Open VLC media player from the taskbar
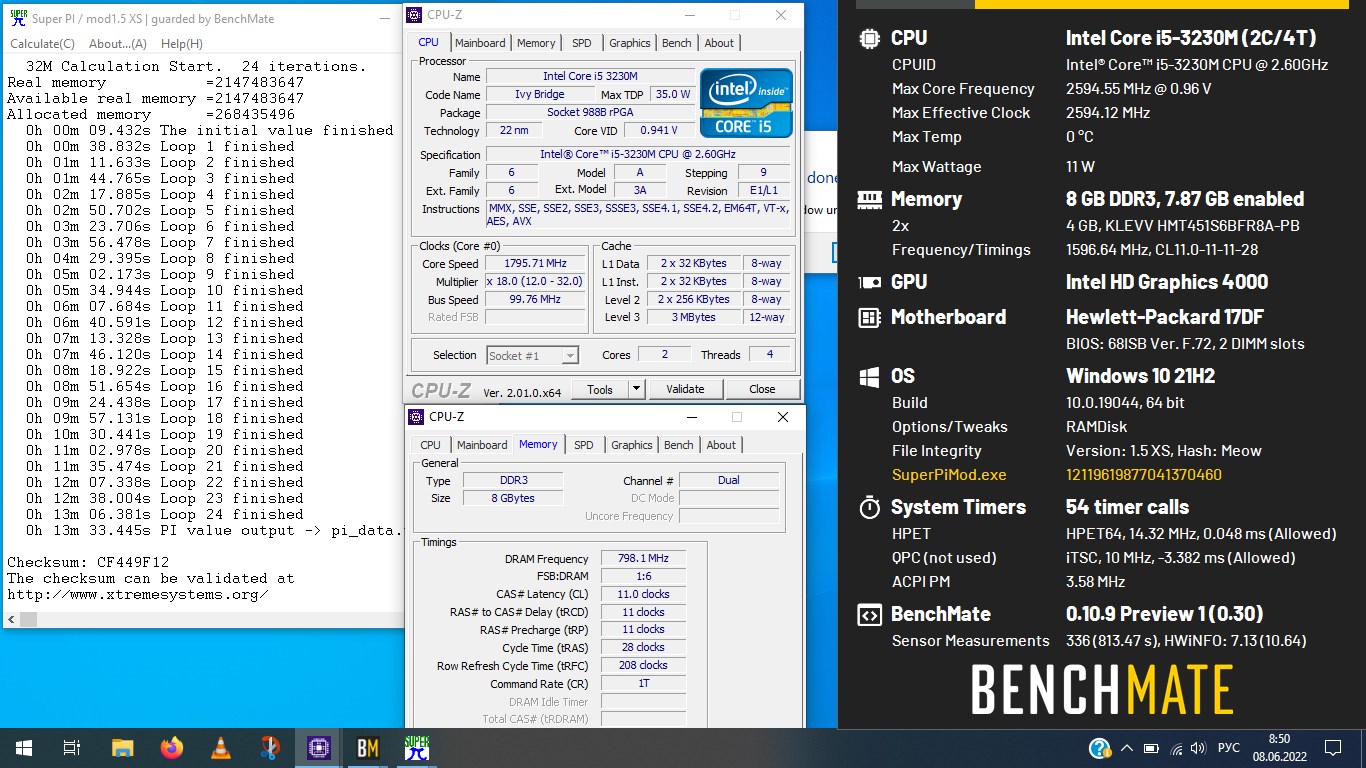 [221, 747]
